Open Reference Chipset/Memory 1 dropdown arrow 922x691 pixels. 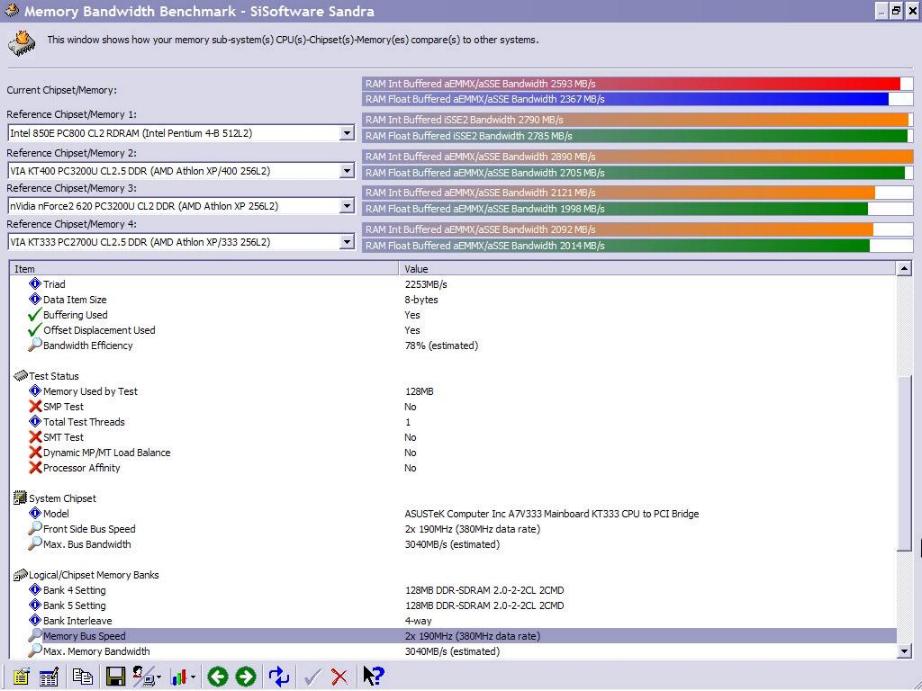pyautogui.click(x=347, y=133)
